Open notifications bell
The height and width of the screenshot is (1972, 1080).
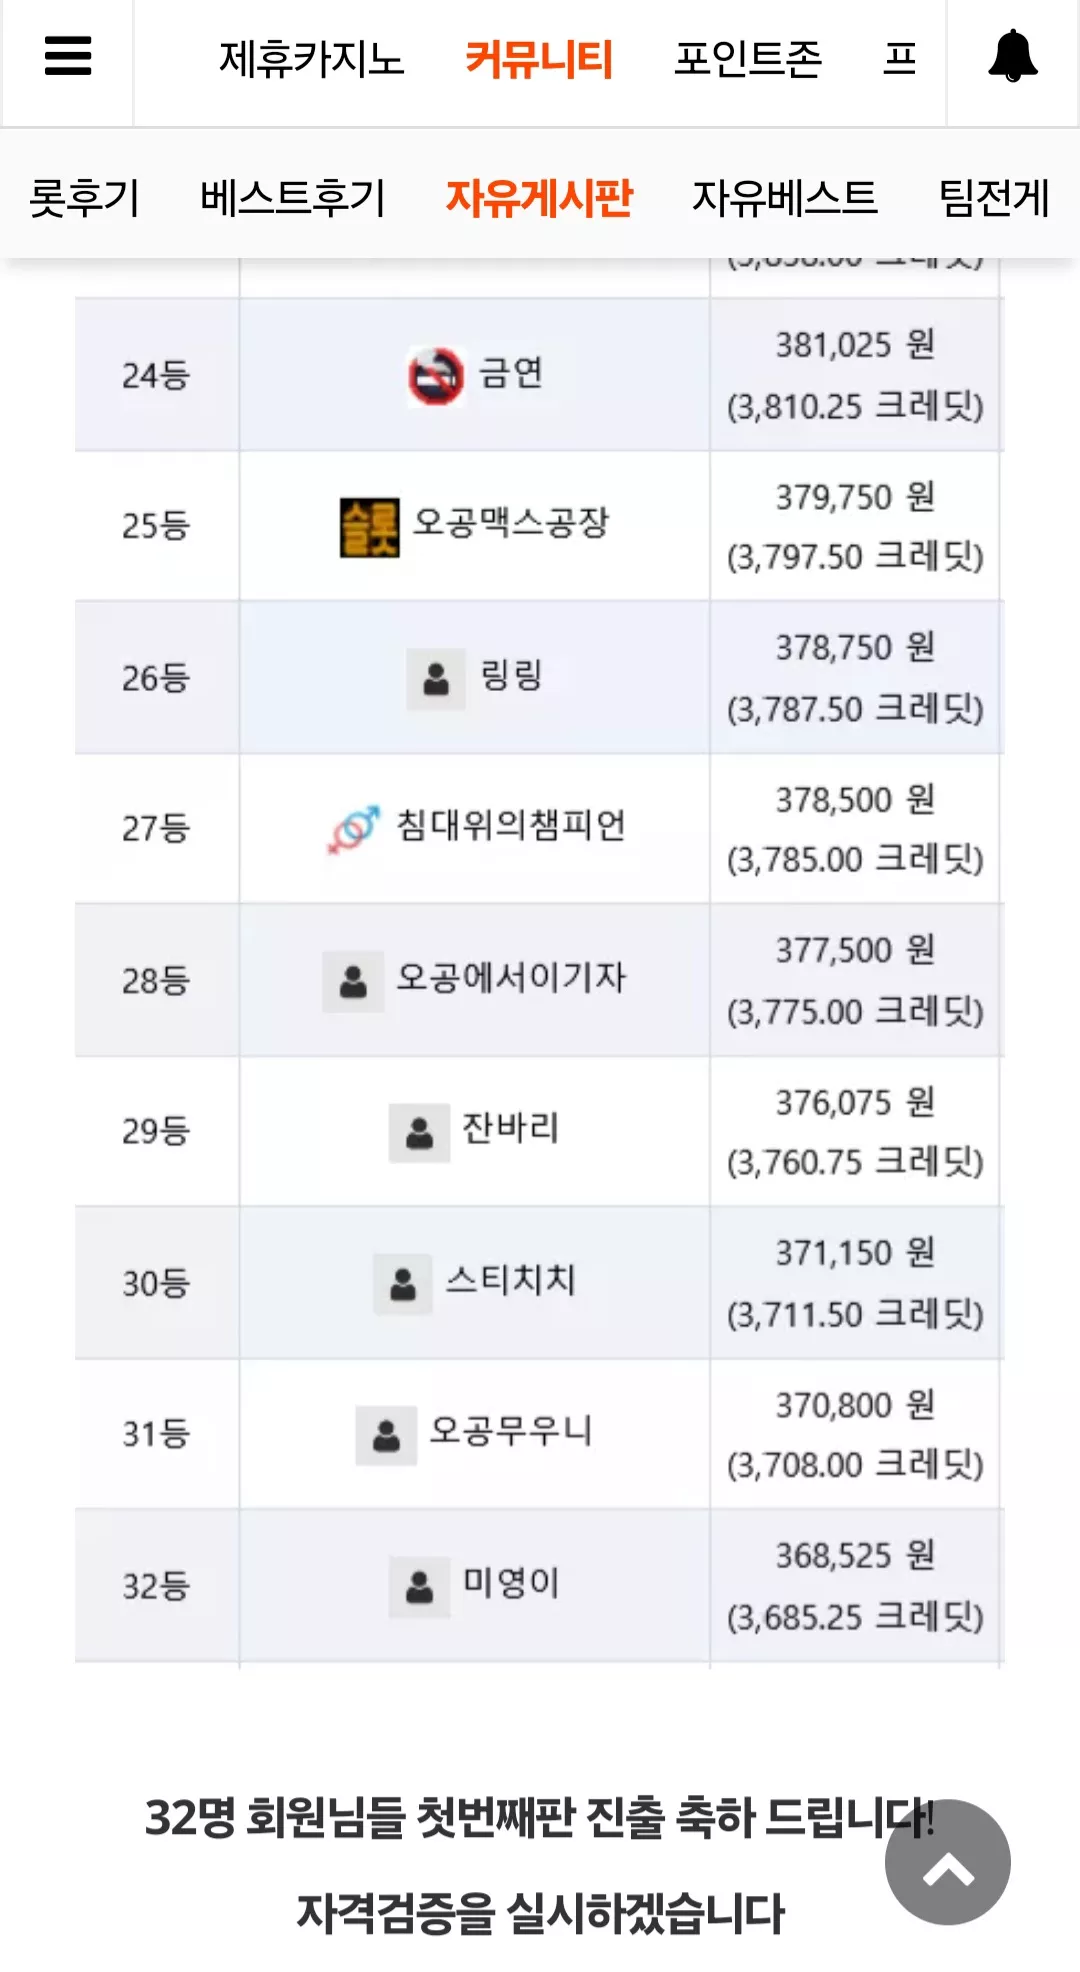1012,56
